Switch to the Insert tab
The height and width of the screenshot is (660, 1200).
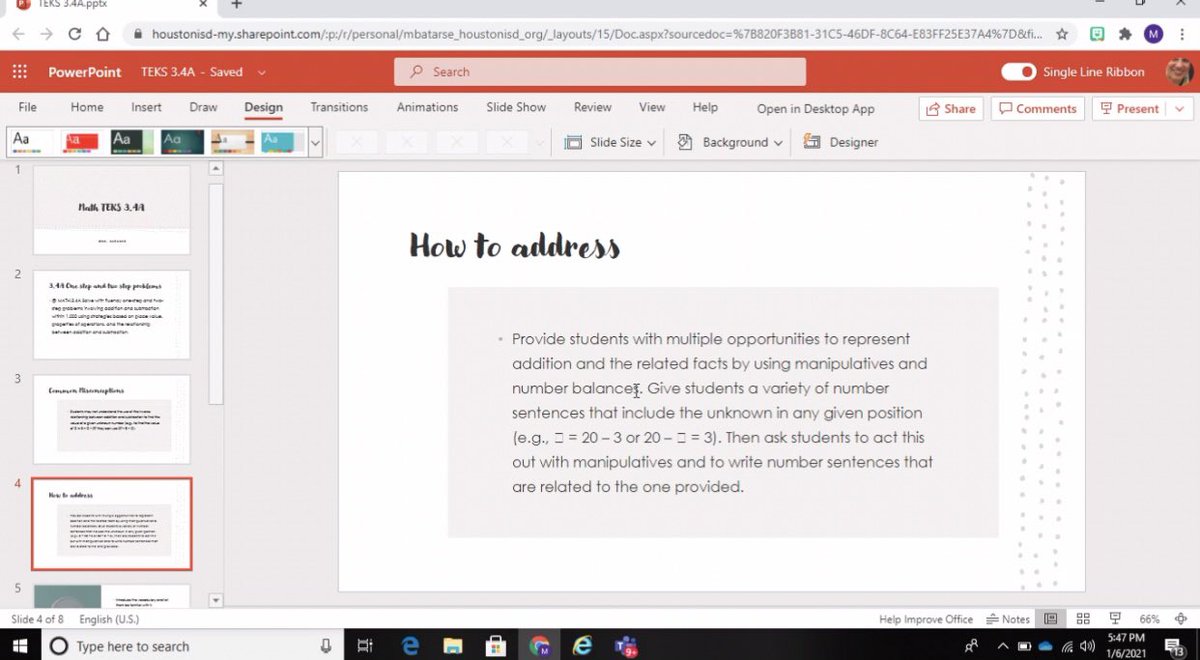[146, 107]
